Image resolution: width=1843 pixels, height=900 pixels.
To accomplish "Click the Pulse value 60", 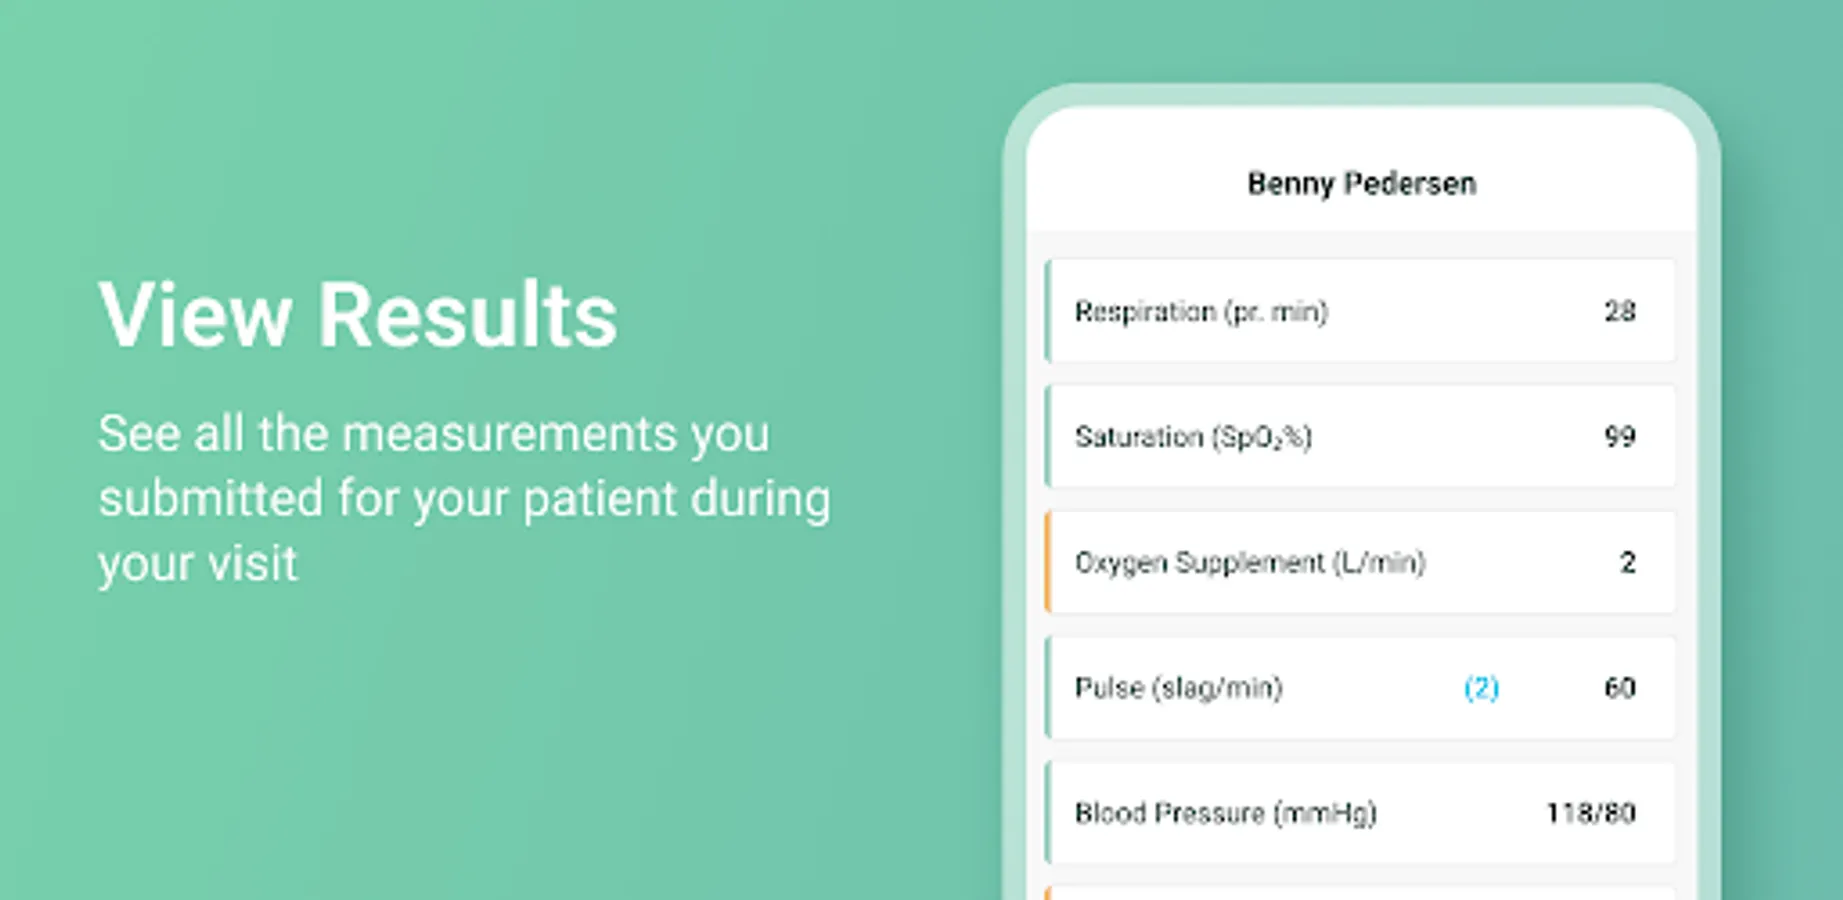I will 1619,688.
